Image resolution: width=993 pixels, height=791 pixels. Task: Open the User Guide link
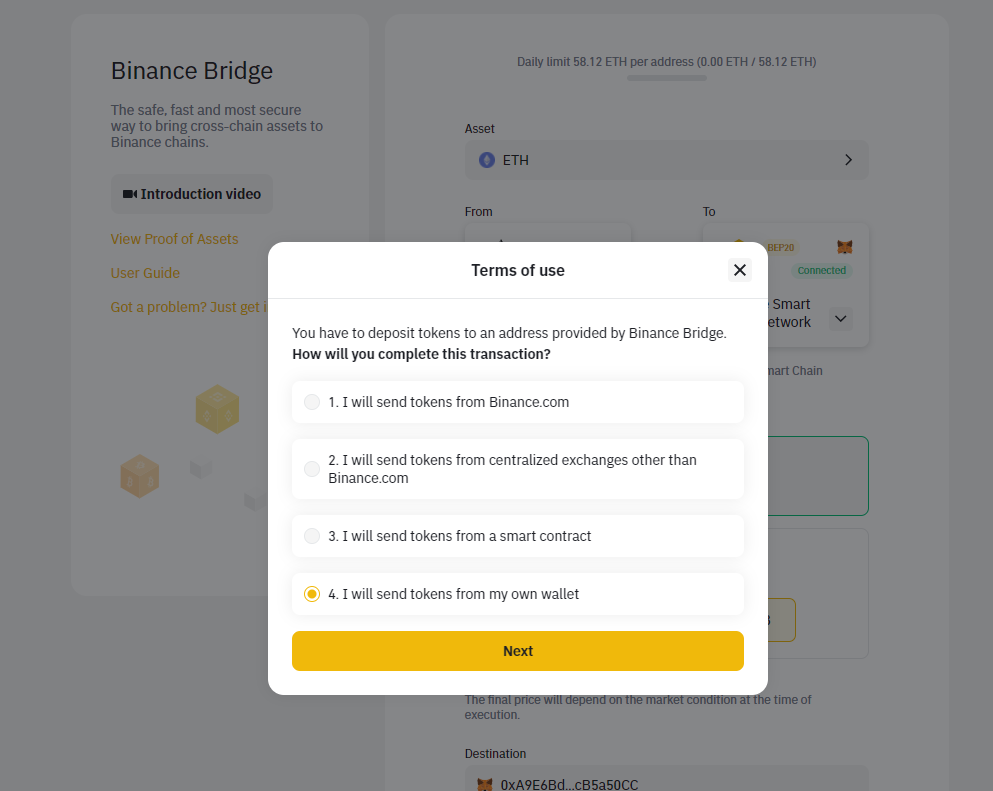click(x=146, y=273)
